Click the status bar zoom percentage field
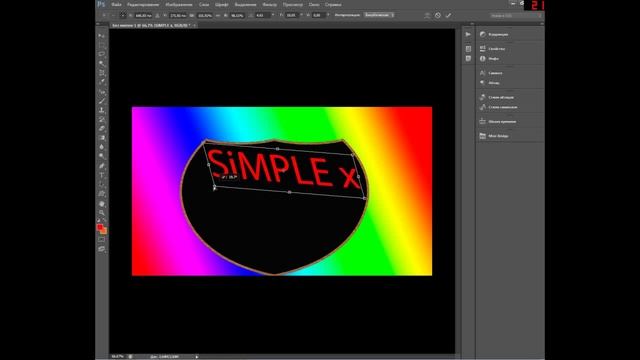 point(118,356)
